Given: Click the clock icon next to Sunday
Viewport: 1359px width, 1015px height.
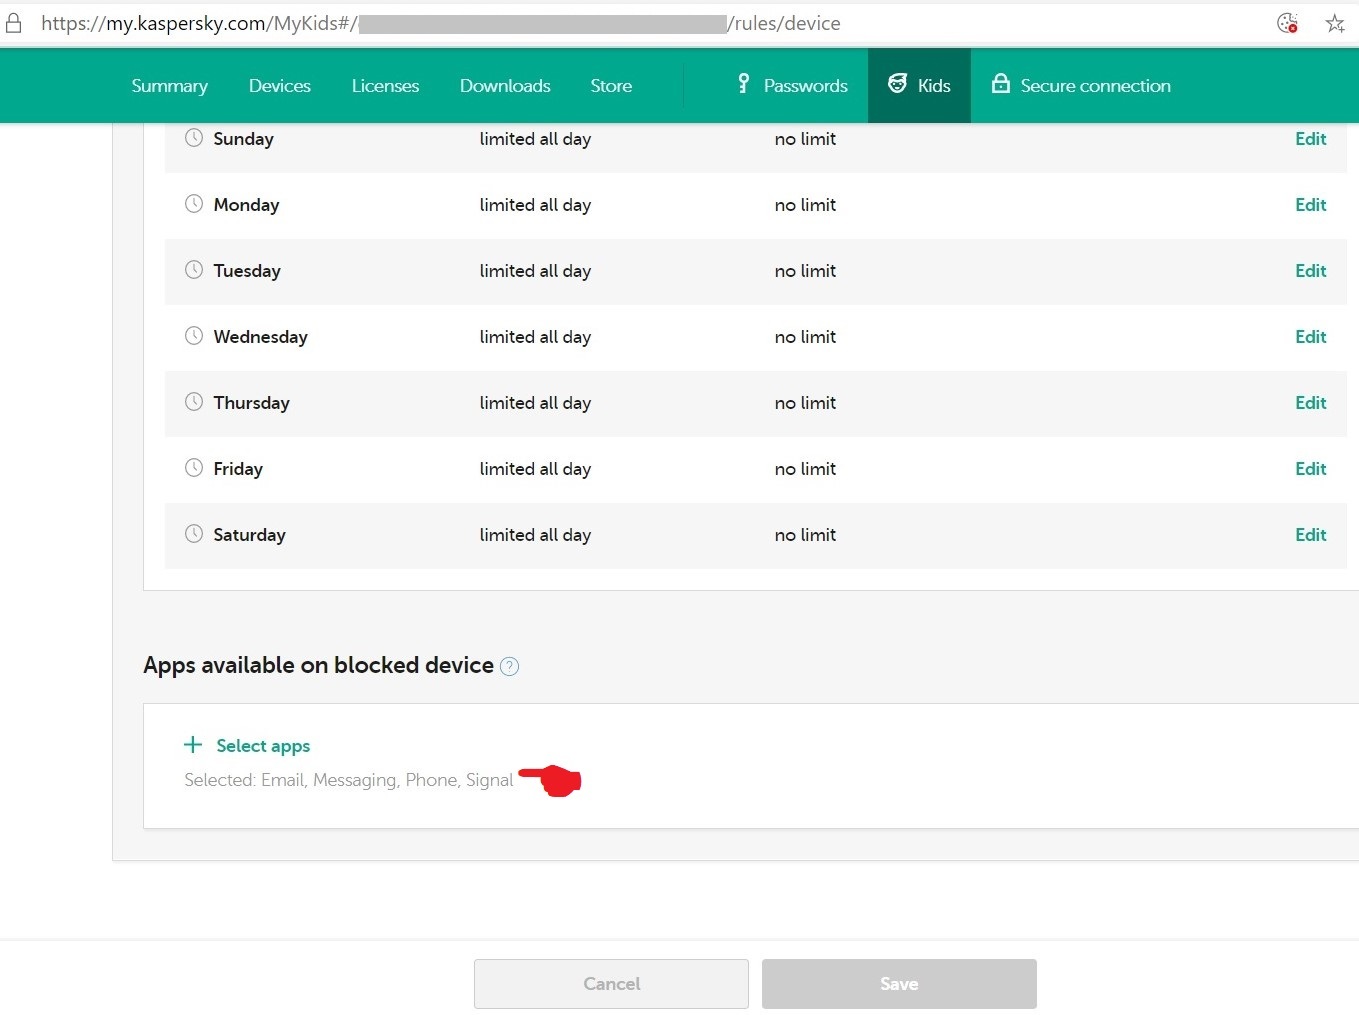Looking at the screenshot, I should (x=194, y=138).
